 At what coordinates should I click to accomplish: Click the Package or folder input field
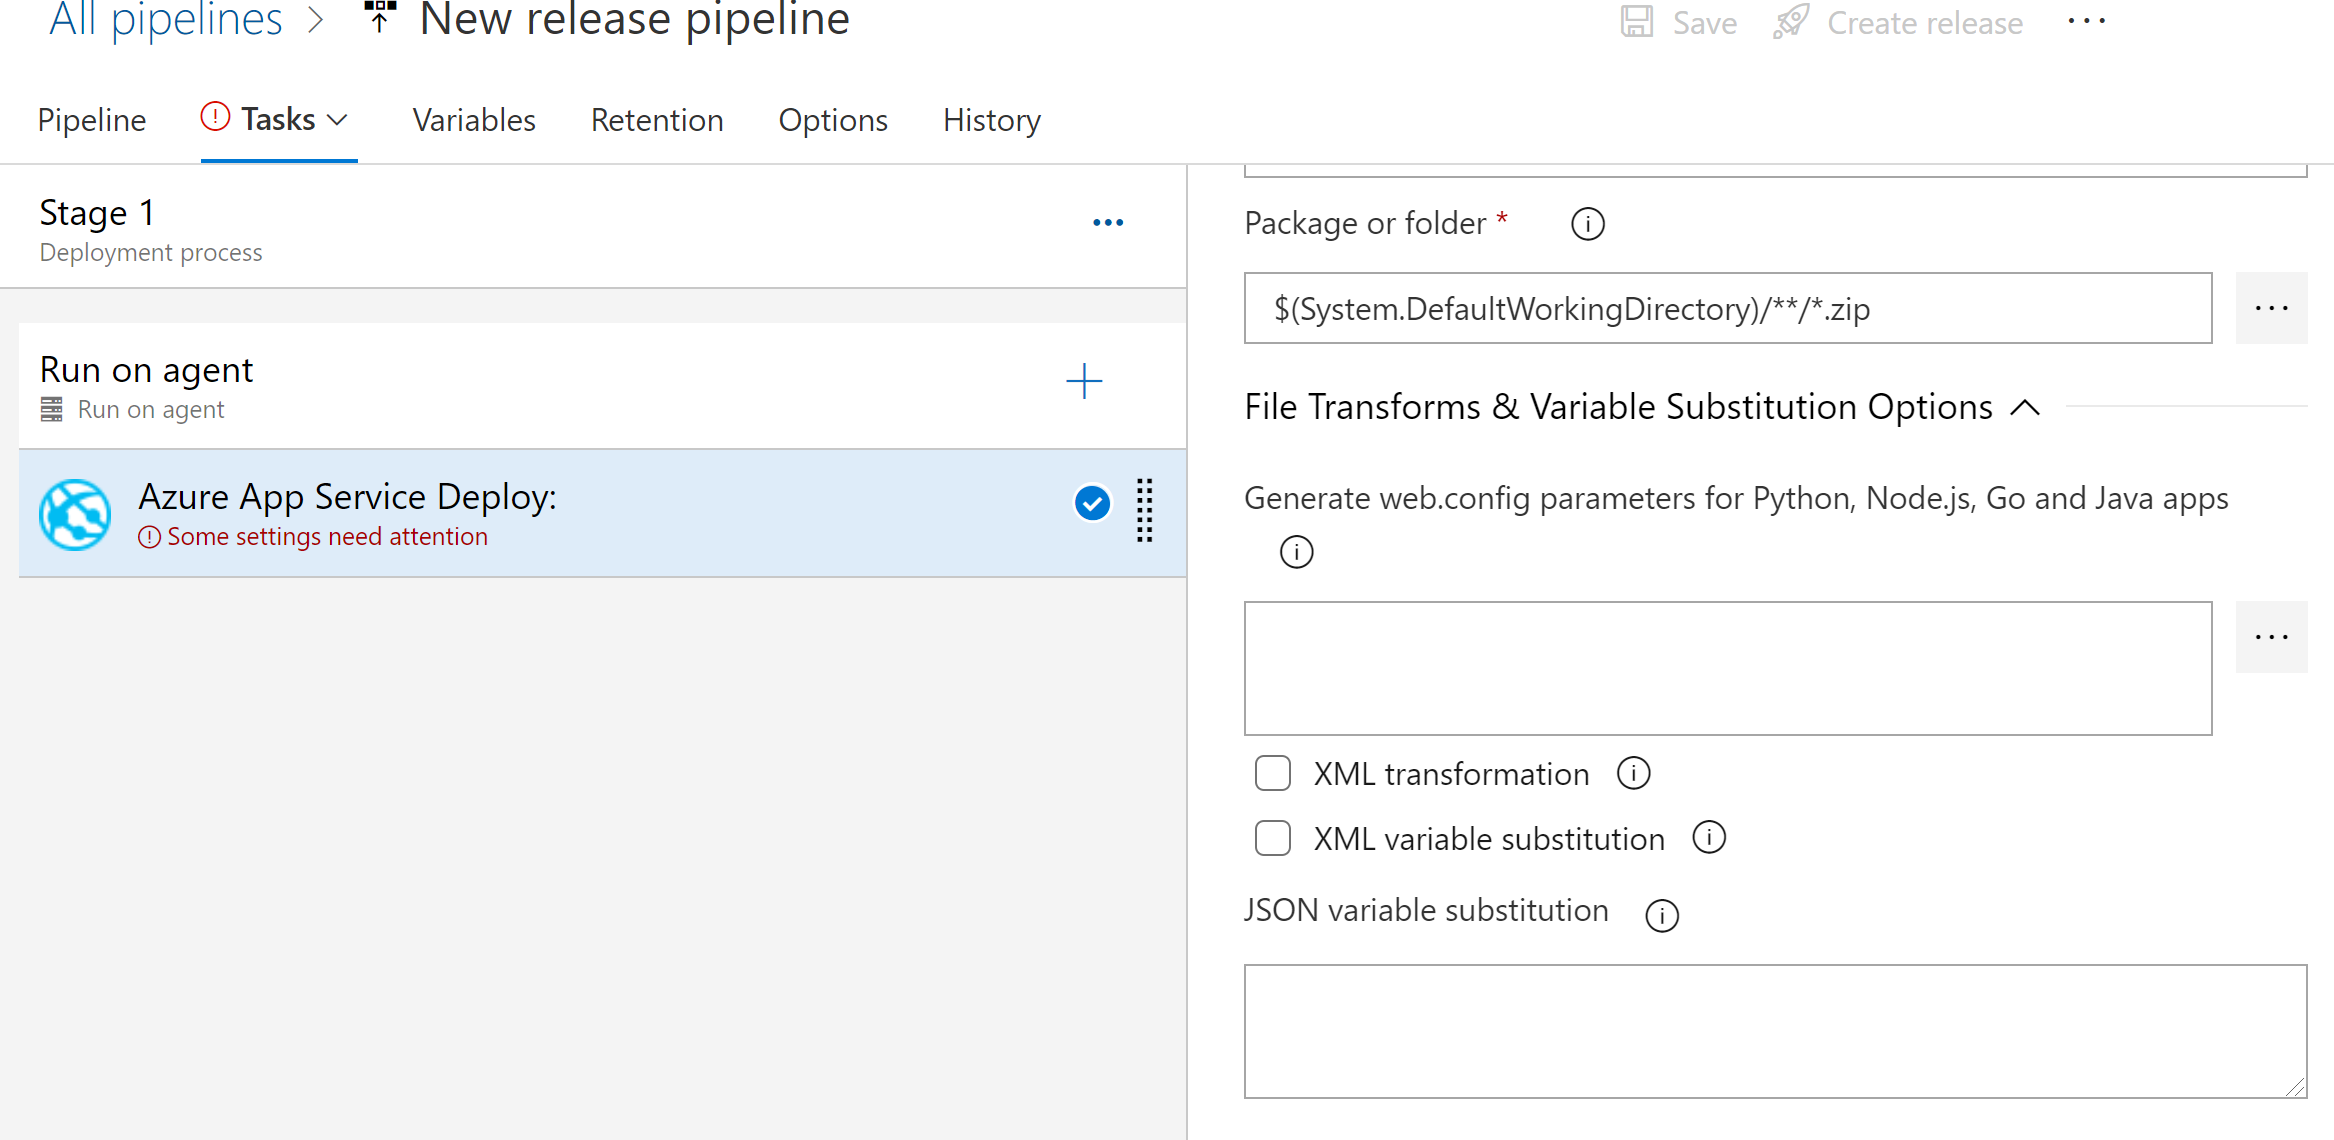[x=1727, y=308]
